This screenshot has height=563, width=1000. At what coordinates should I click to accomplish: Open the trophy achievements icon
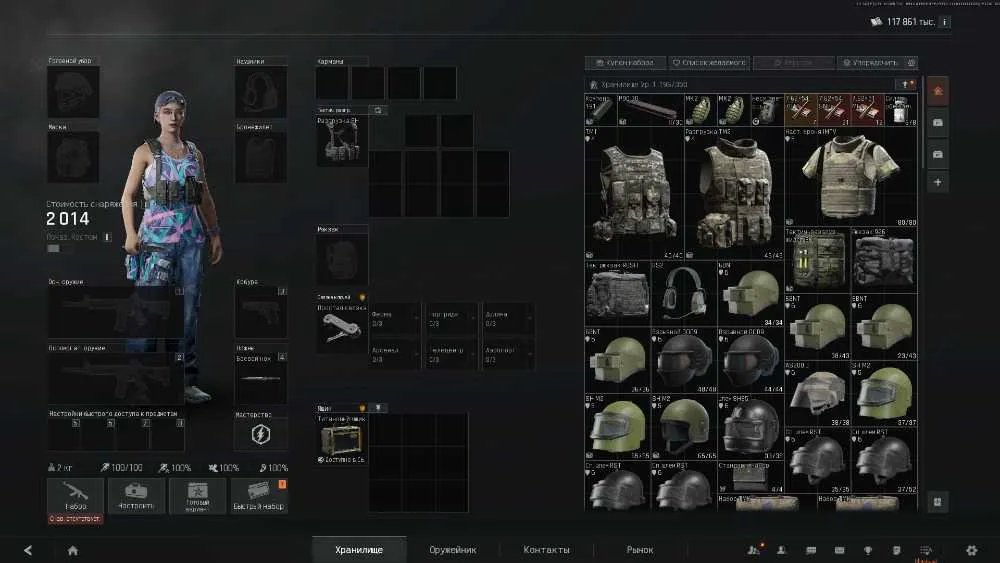(x=868, y=550)
